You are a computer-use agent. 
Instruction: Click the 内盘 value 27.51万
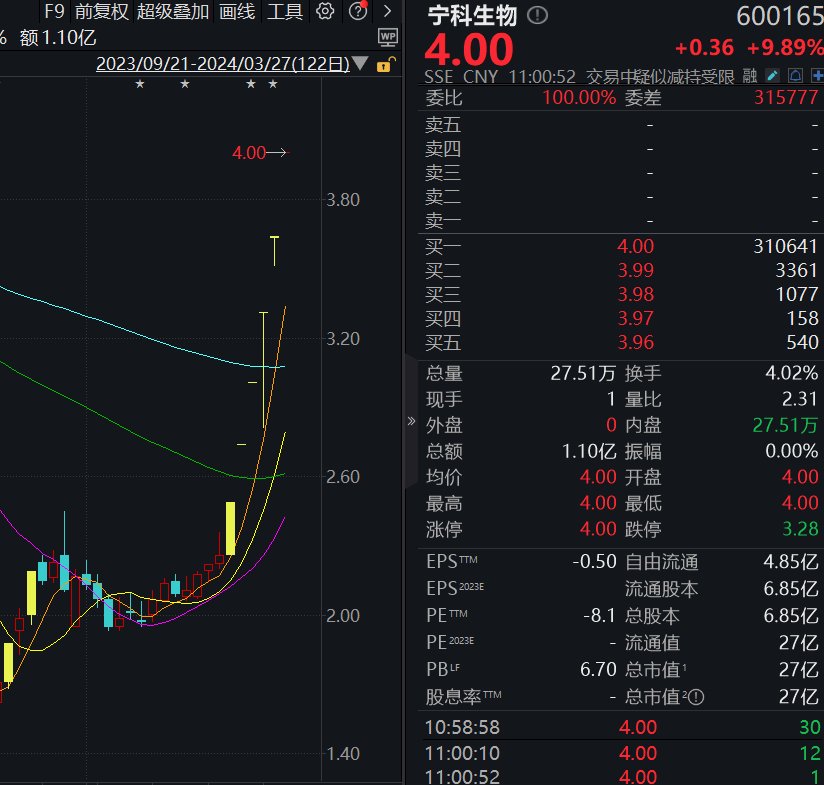(x=785, y=425)
